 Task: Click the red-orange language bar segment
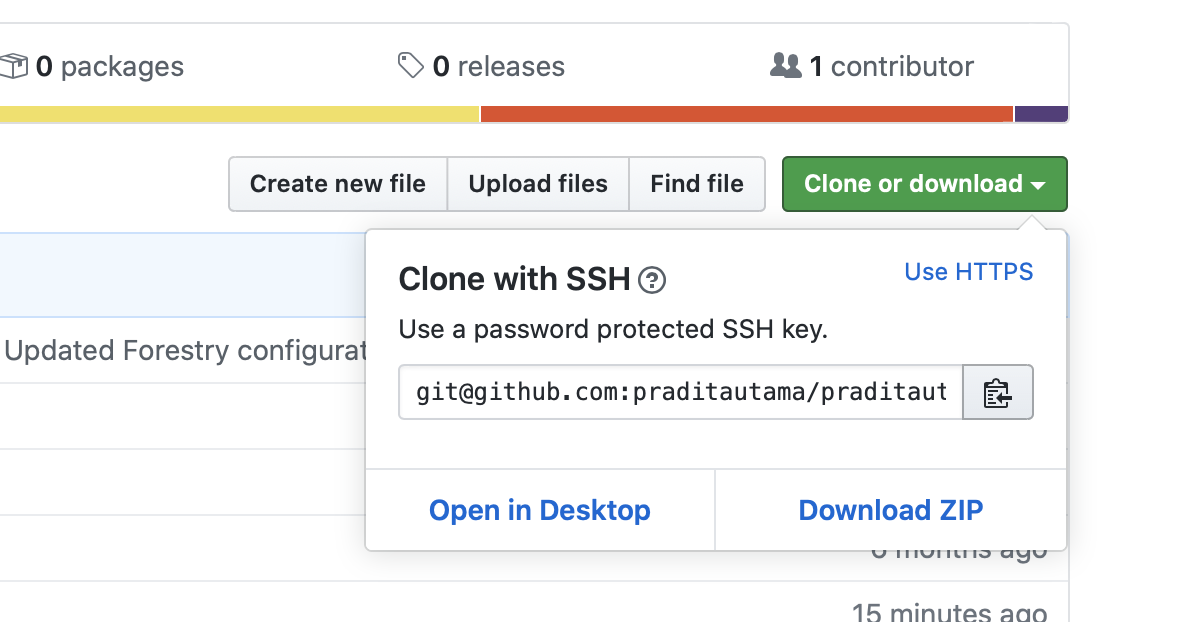tap(746, 114)
